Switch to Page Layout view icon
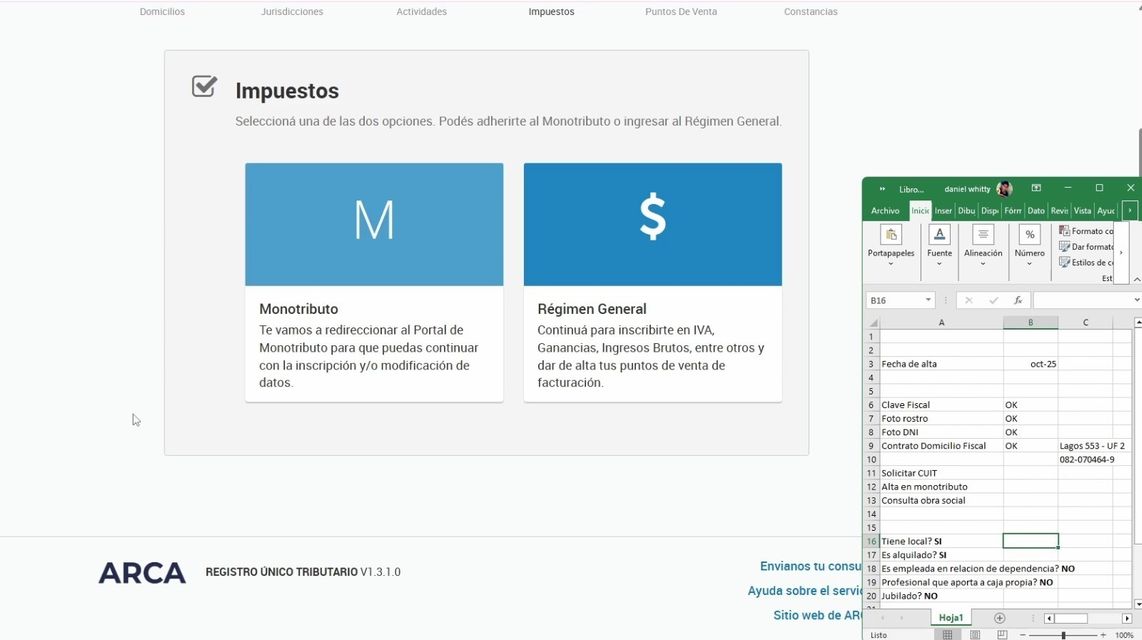Image resolution: width=1142 pixels, height=640 pixels. [x=975, y=635]
